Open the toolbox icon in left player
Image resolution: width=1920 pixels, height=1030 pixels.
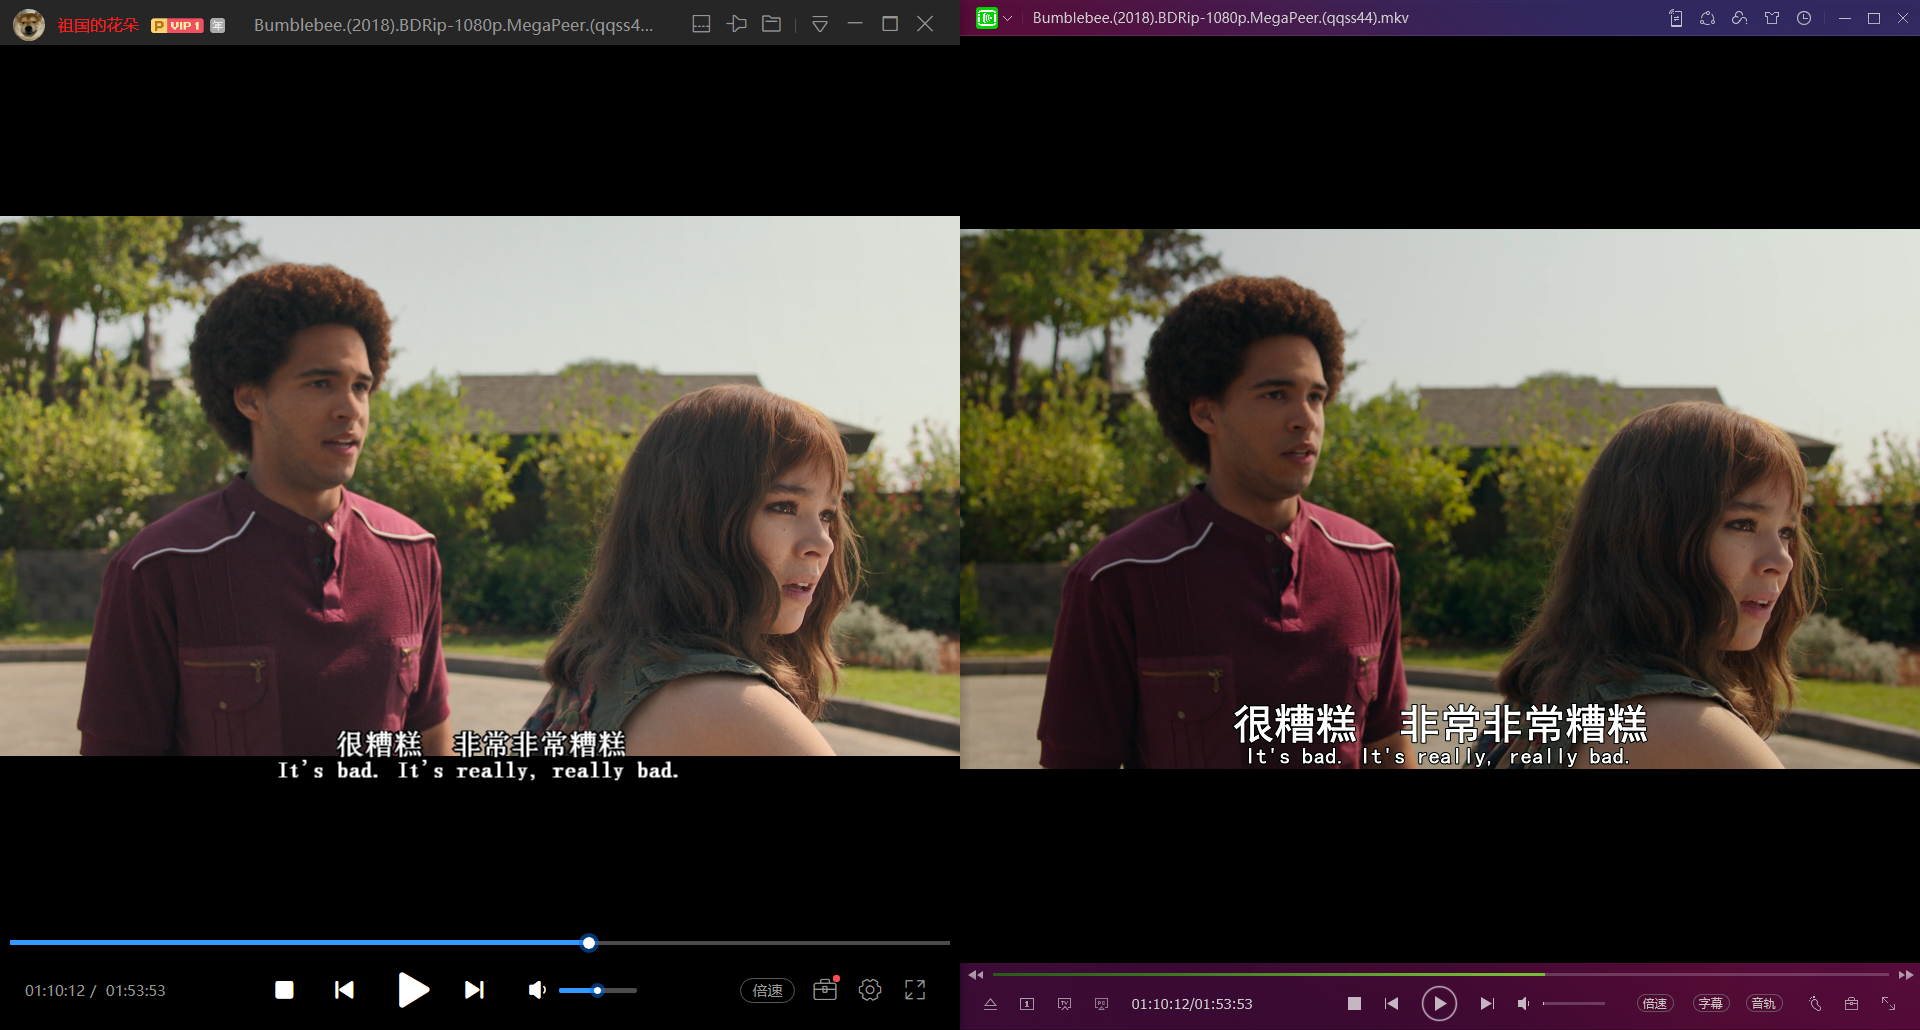click(825, 990)
